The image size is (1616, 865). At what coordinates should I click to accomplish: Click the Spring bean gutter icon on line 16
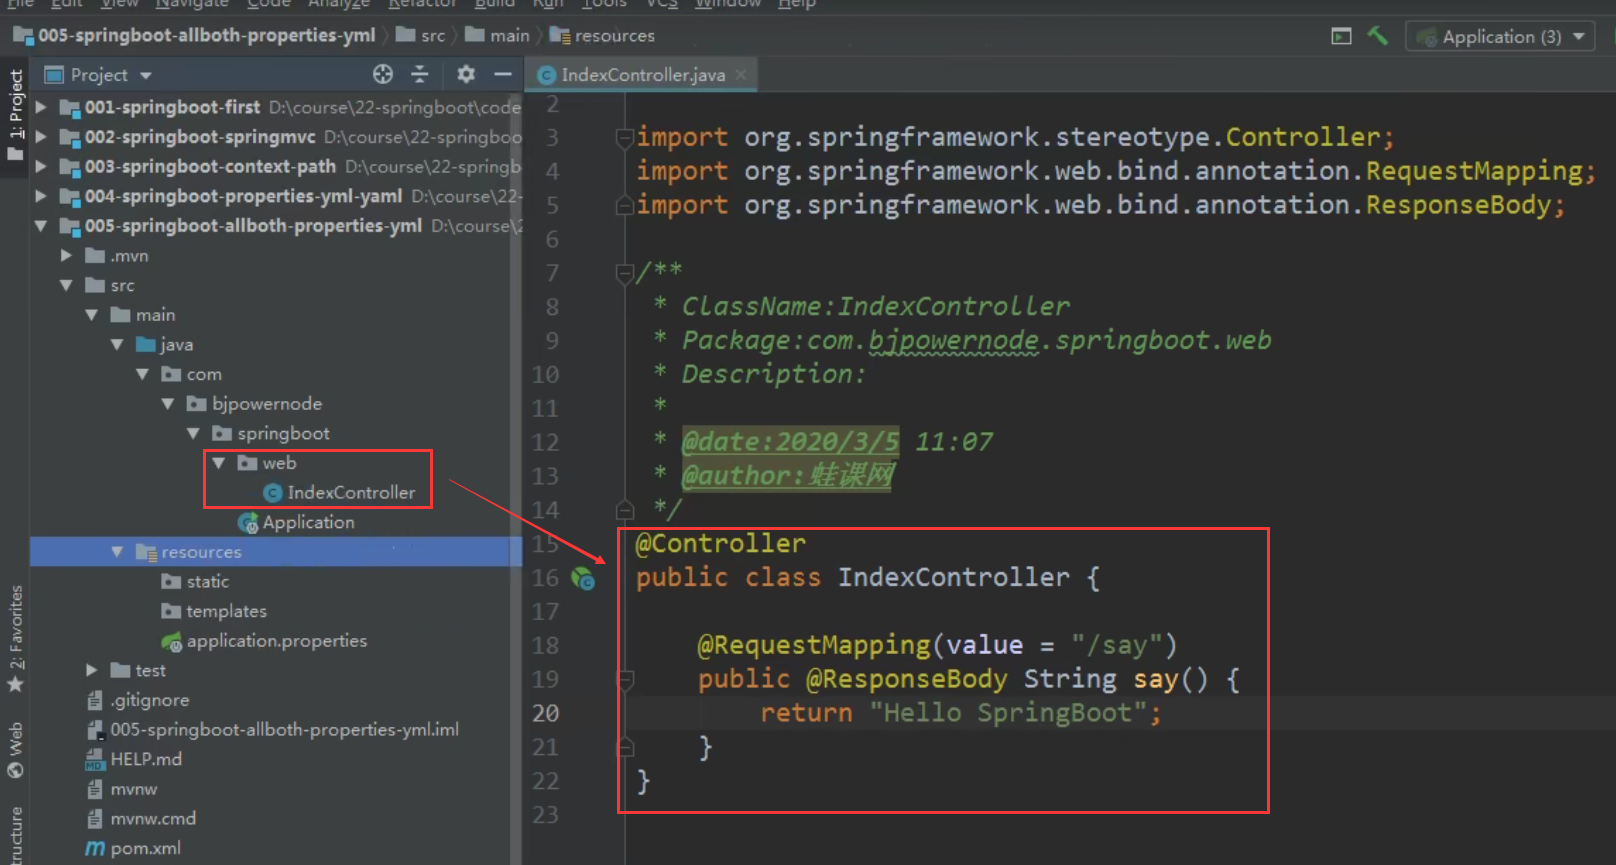tap(583, 578)
